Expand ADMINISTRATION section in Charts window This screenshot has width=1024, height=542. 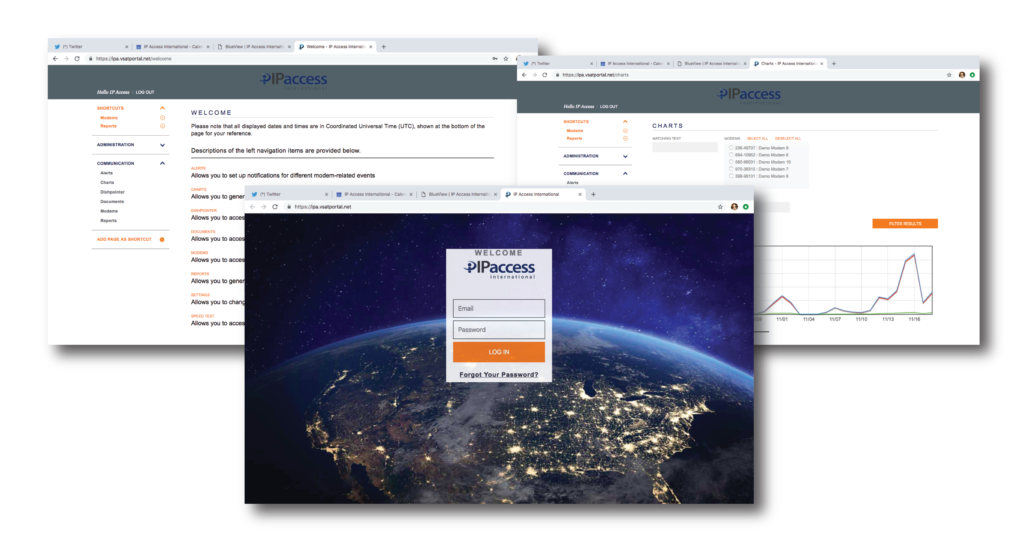pos(625,156)
